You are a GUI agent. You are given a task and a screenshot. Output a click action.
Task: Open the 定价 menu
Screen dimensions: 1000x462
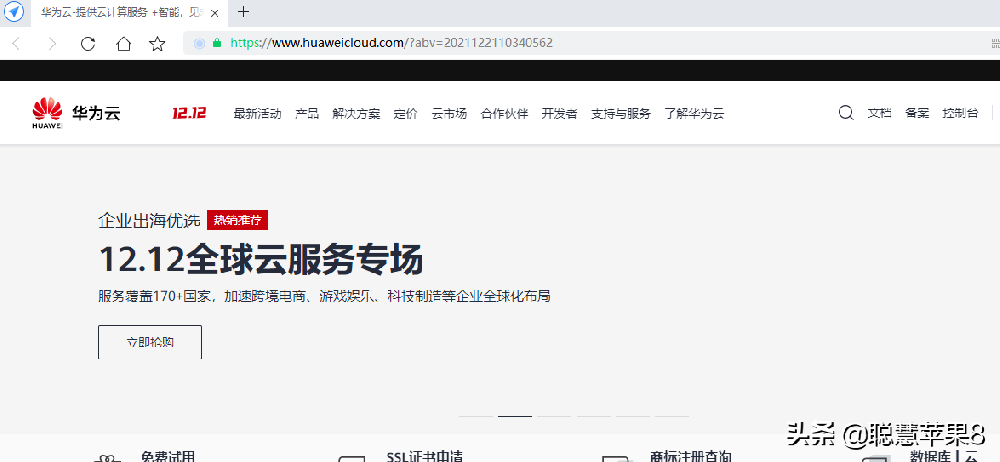click(x=406, y=114)
